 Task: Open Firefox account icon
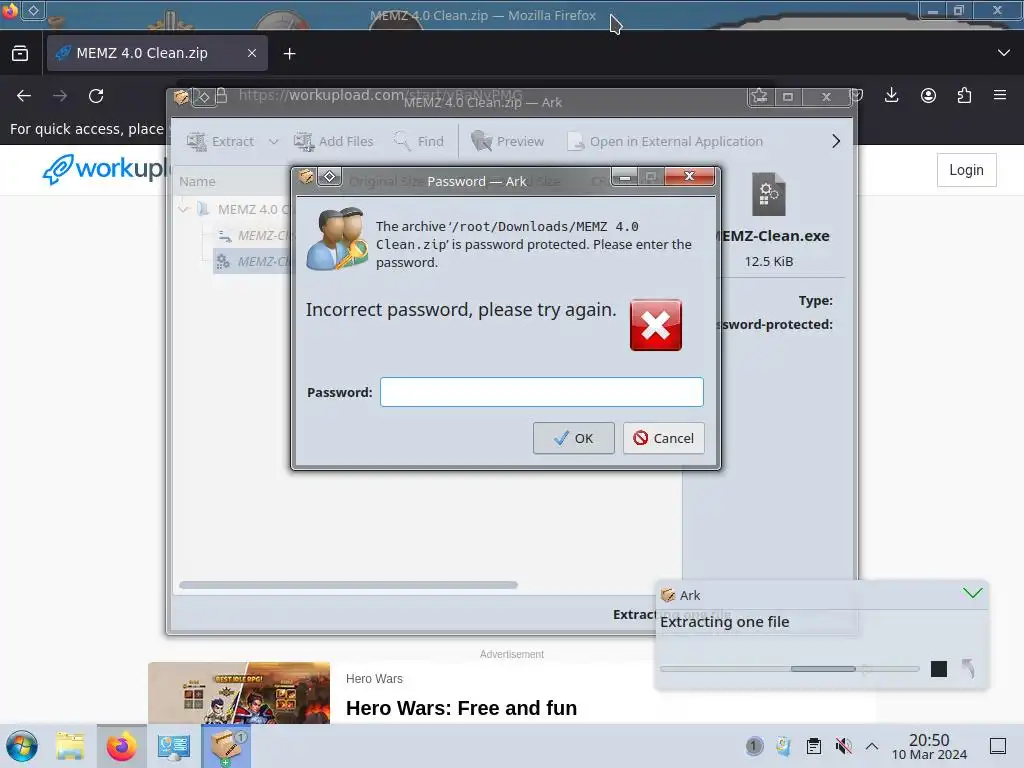[928, 95]
